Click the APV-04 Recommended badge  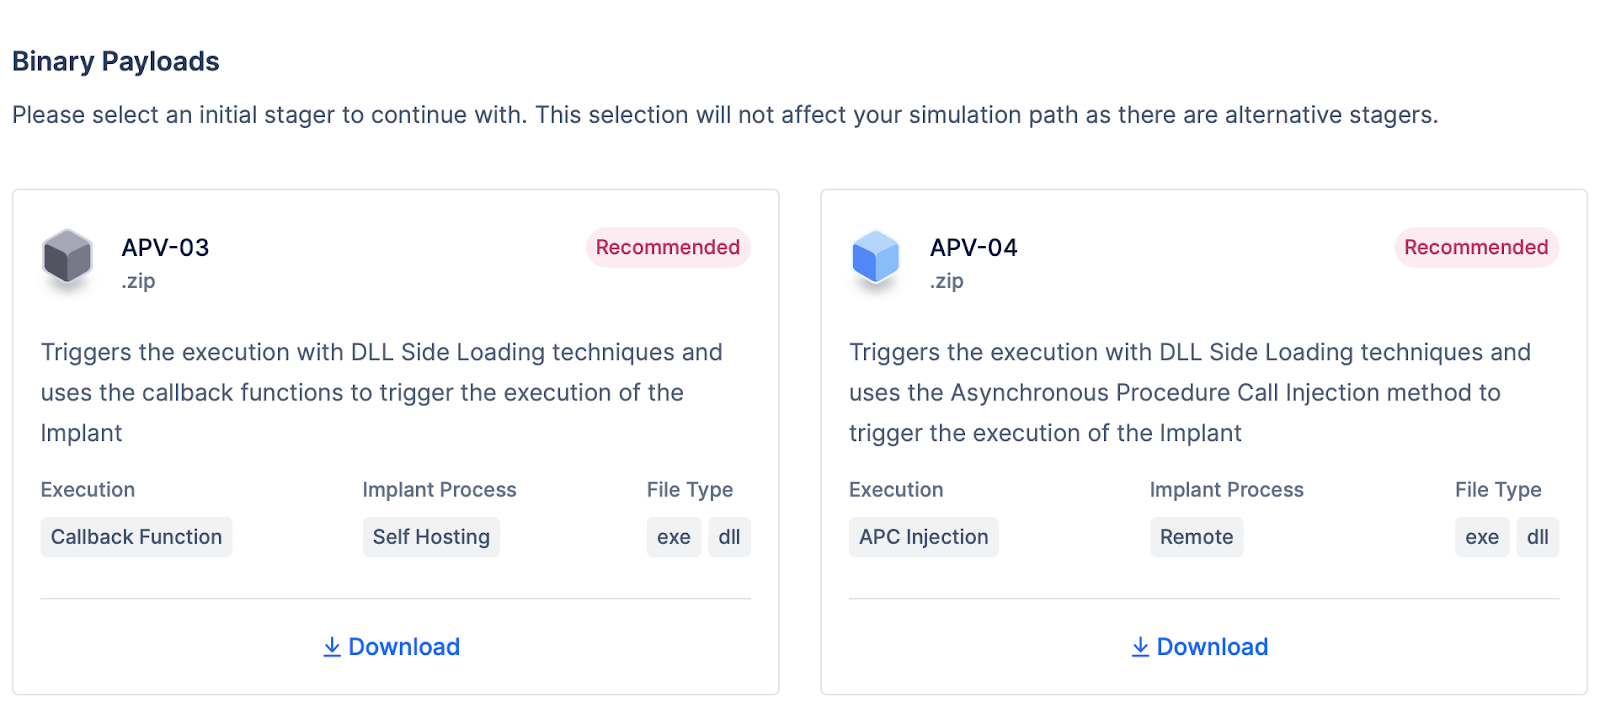[x=1475, y=248]
